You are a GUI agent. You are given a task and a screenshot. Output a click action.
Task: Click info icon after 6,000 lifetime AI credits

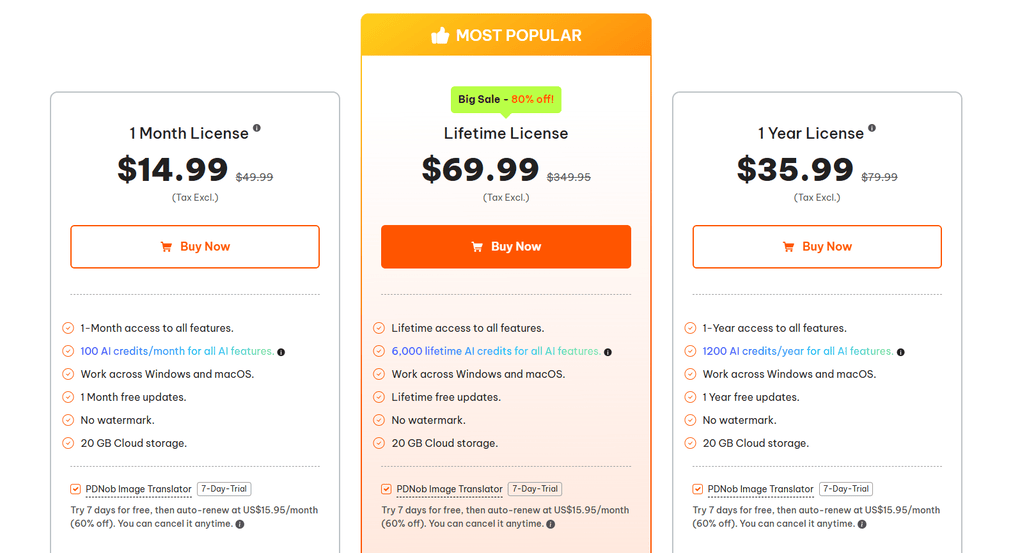tap(608, 352)
